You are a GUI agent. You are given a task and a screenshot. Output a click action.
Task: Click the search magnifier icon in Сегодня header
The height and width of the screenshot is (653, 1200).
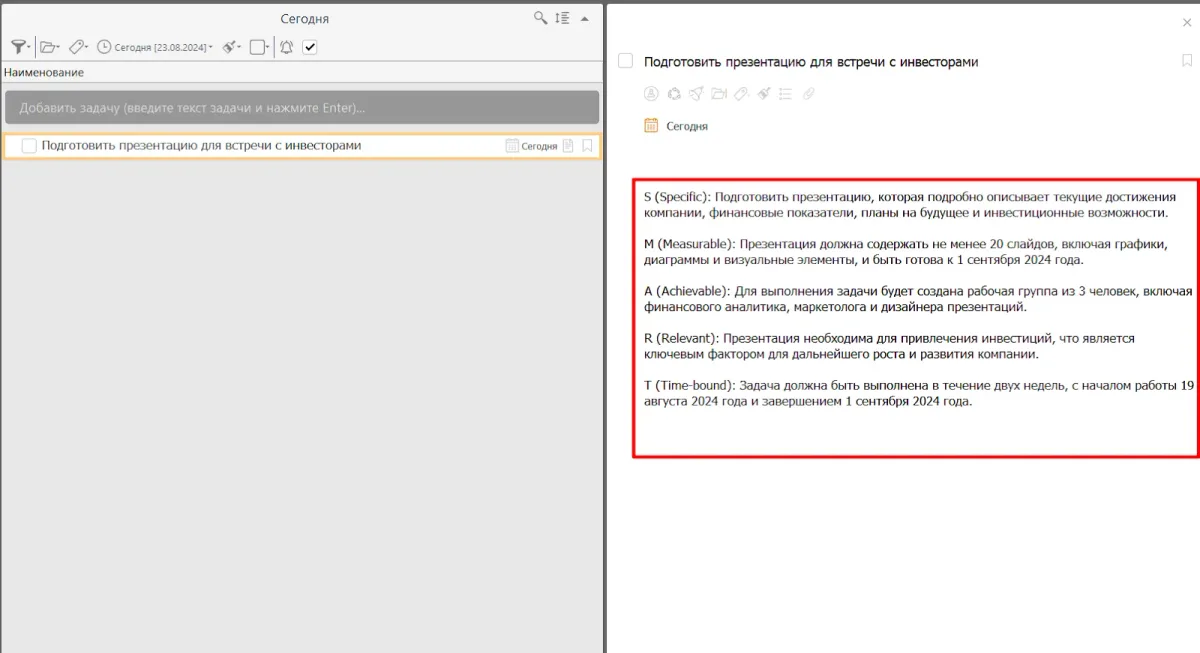540,18
